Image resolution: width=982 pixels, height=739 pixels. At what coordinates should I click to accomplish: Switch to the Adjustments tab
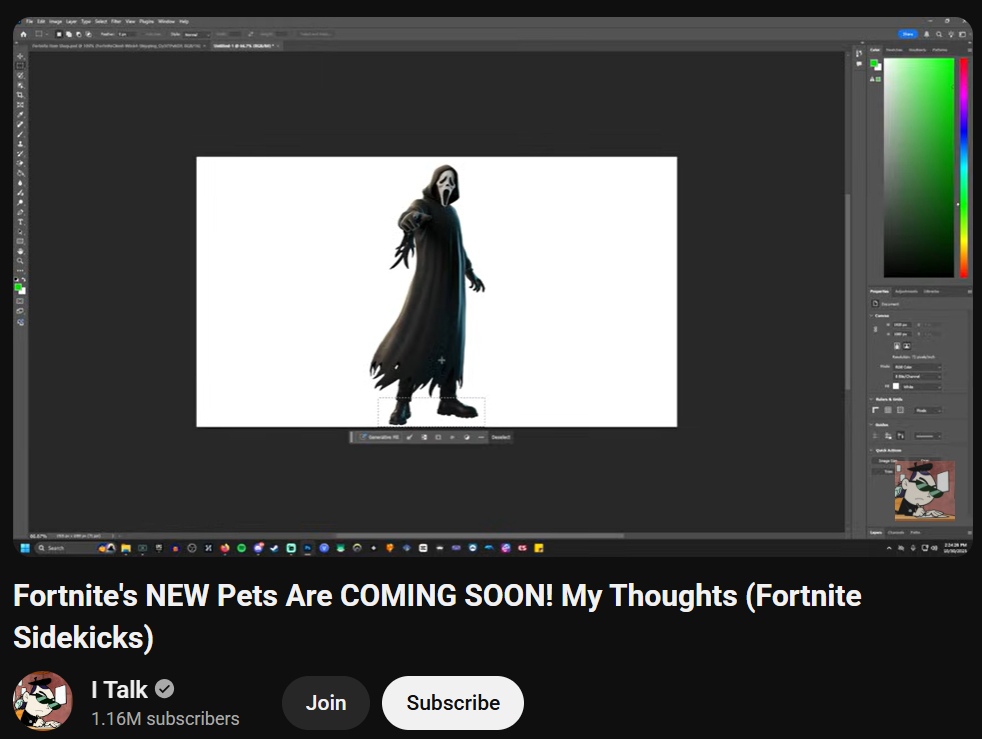[x=906, y=291]
